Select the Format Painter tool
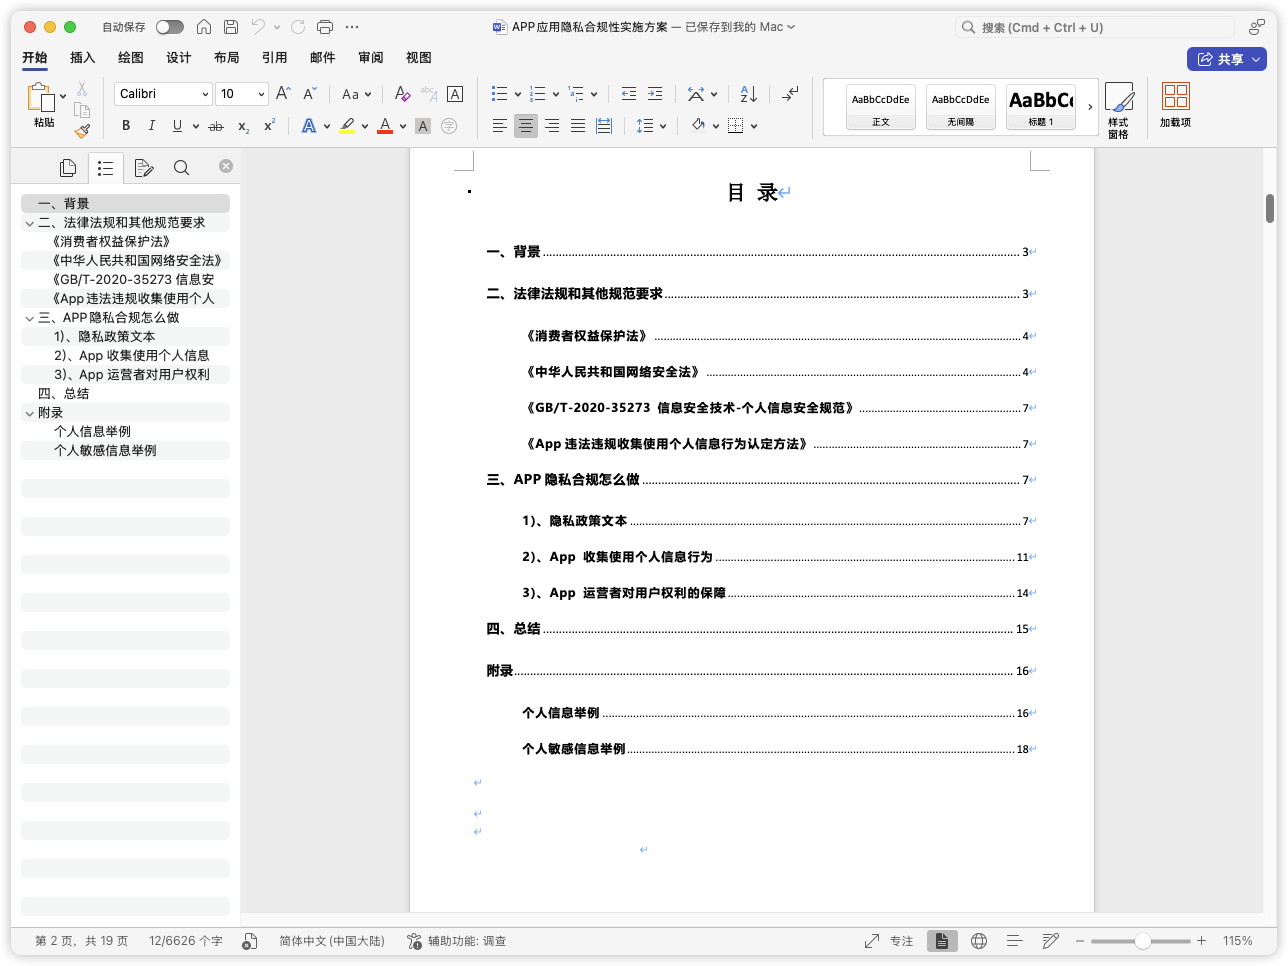Screen dimensions: 1288x966 click(x=82, y=130)
